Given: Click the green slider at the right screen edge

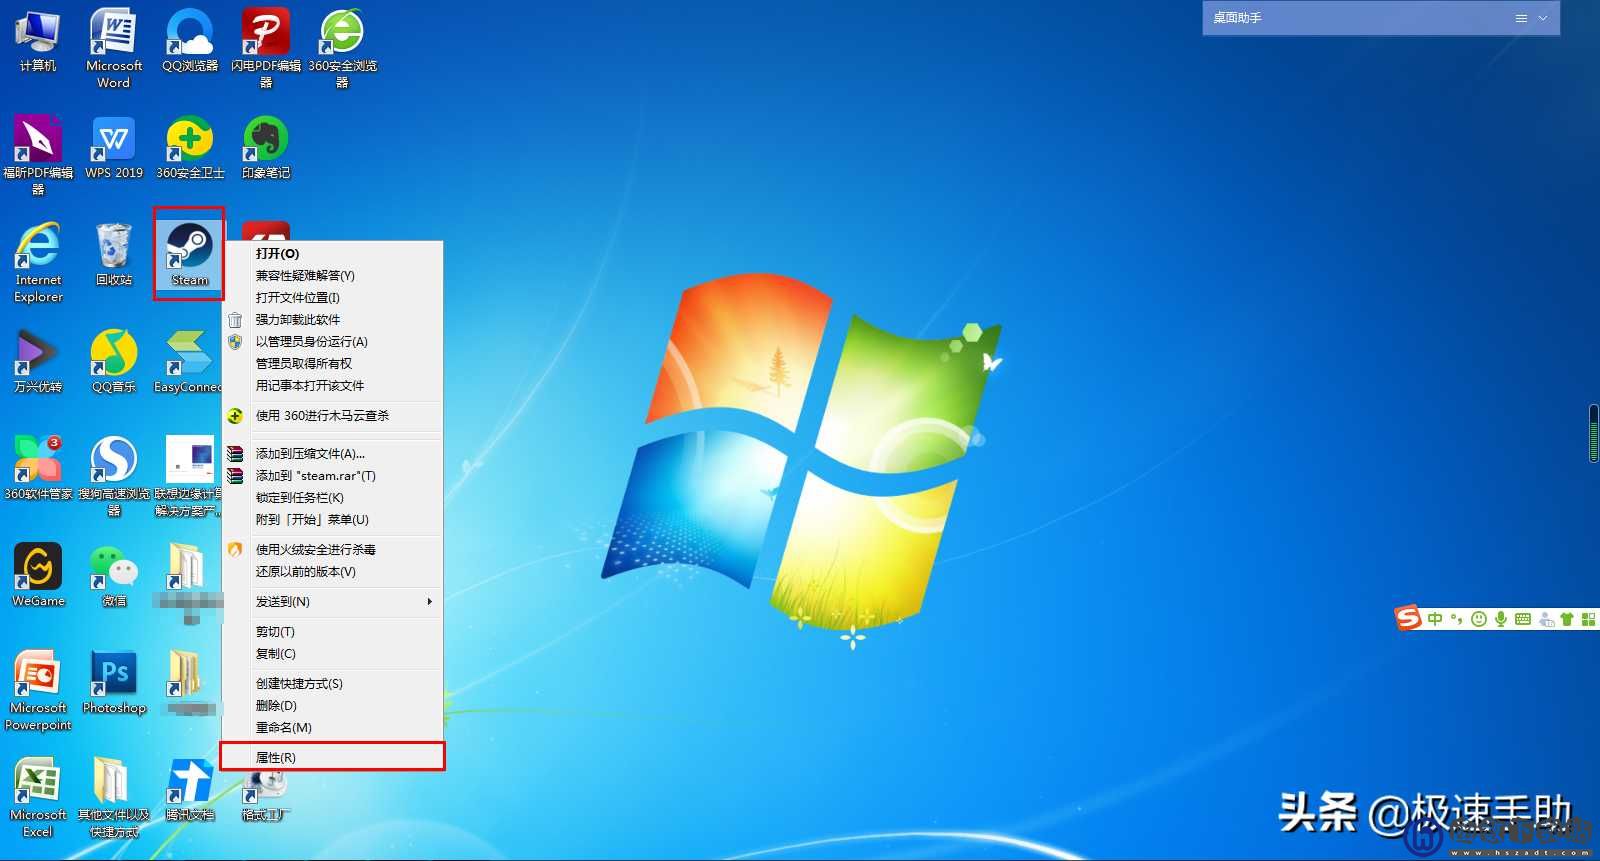Looking at the screenshot, I should [x=1594, y=433].
